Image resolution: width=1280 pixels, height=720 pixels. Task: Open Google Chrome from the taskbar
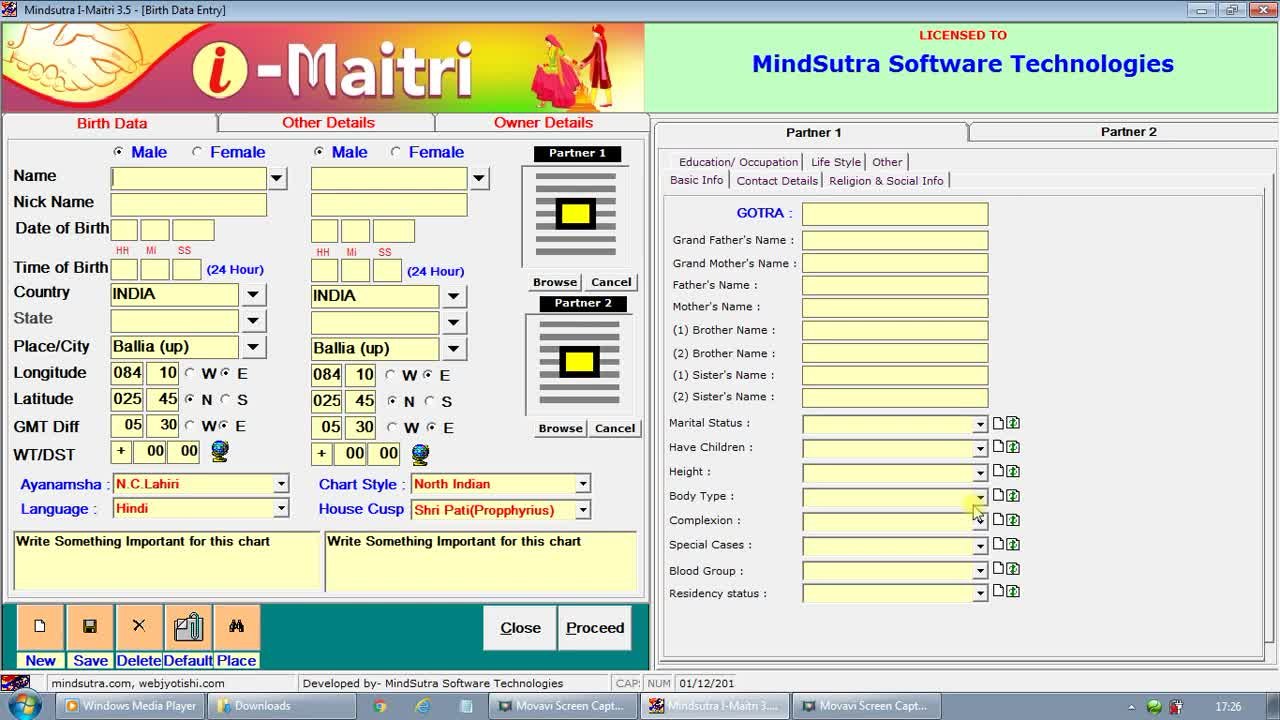pyautogui.click(x=380, y=706)
